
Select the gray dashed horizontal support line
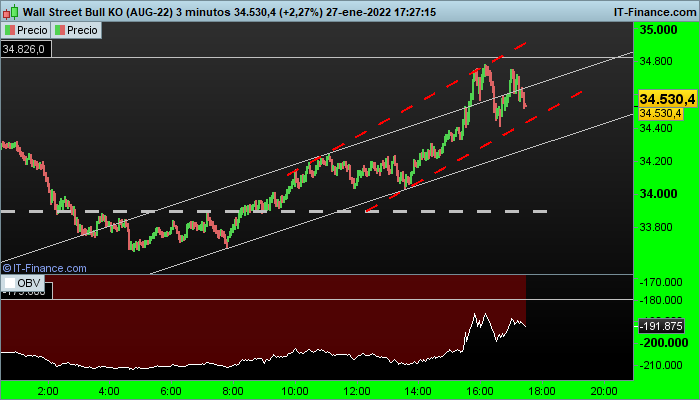(274, 211)
